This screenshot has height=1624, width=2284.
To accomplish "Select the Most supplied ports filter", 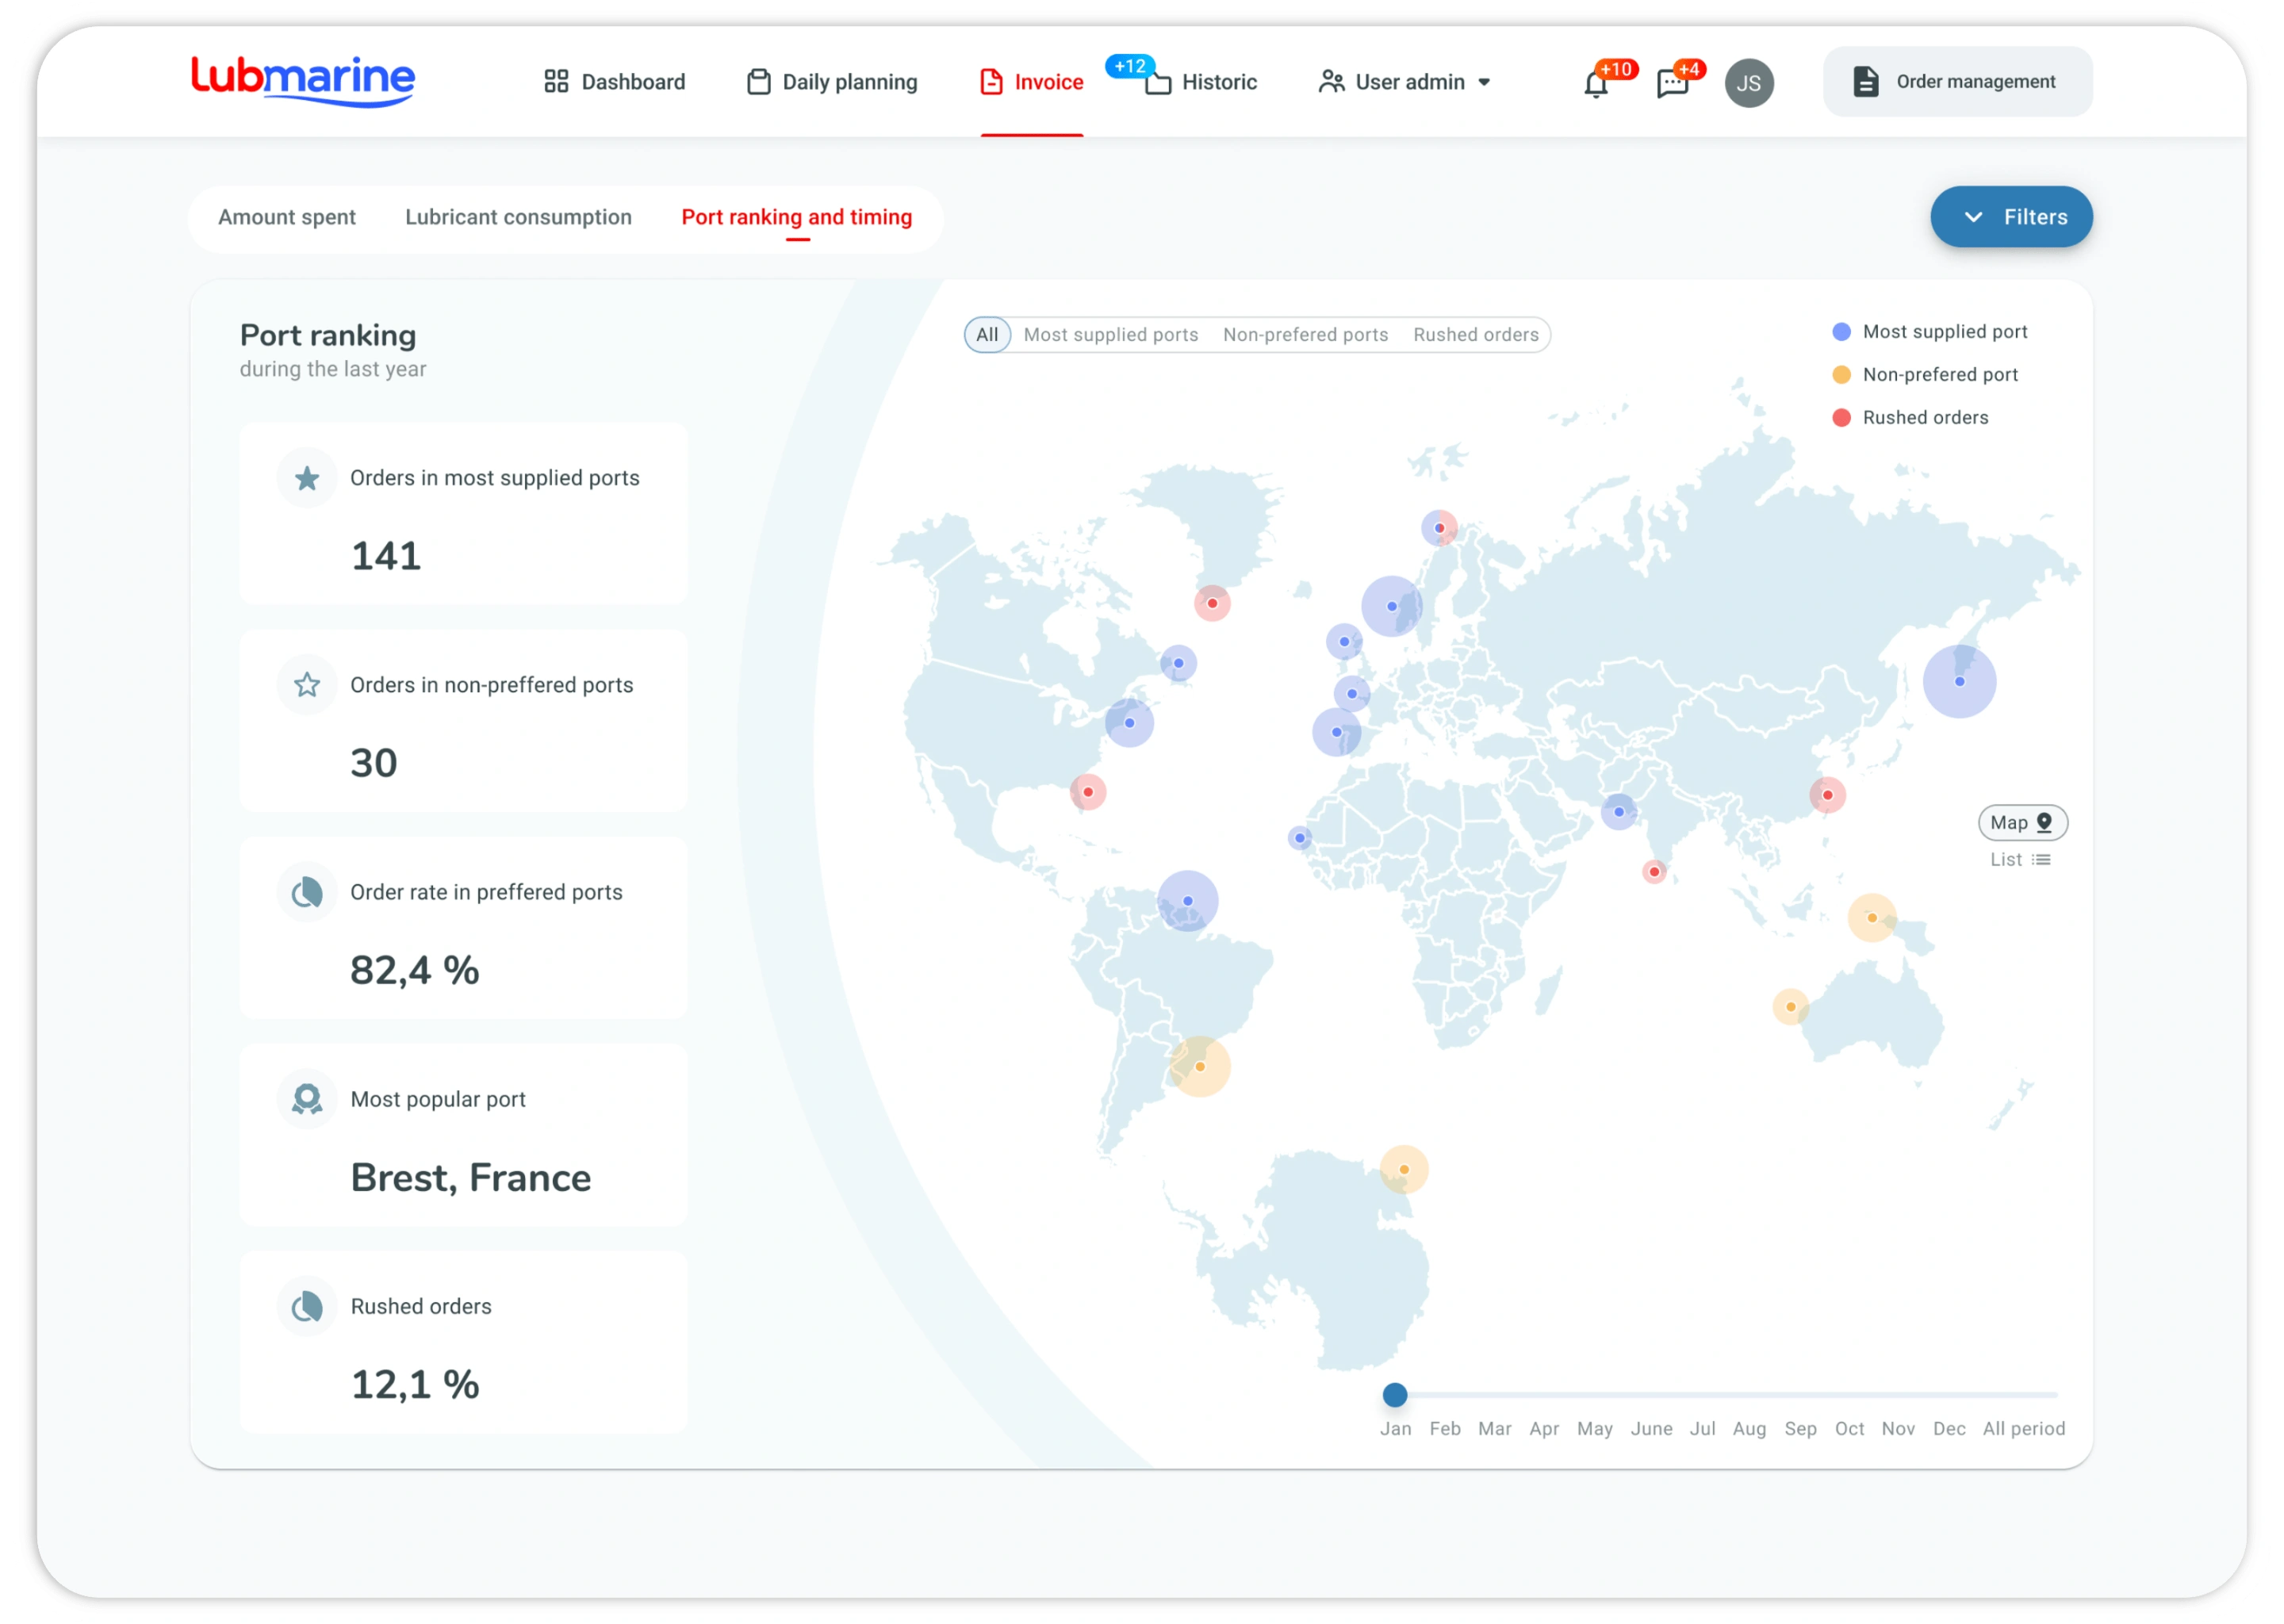I will [1110, 335].
